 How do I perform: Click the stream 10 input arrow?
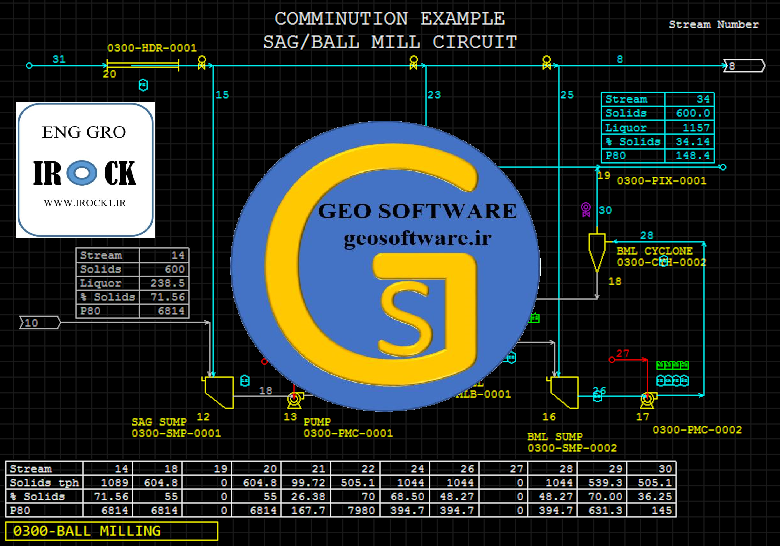[x=40, y=323]
